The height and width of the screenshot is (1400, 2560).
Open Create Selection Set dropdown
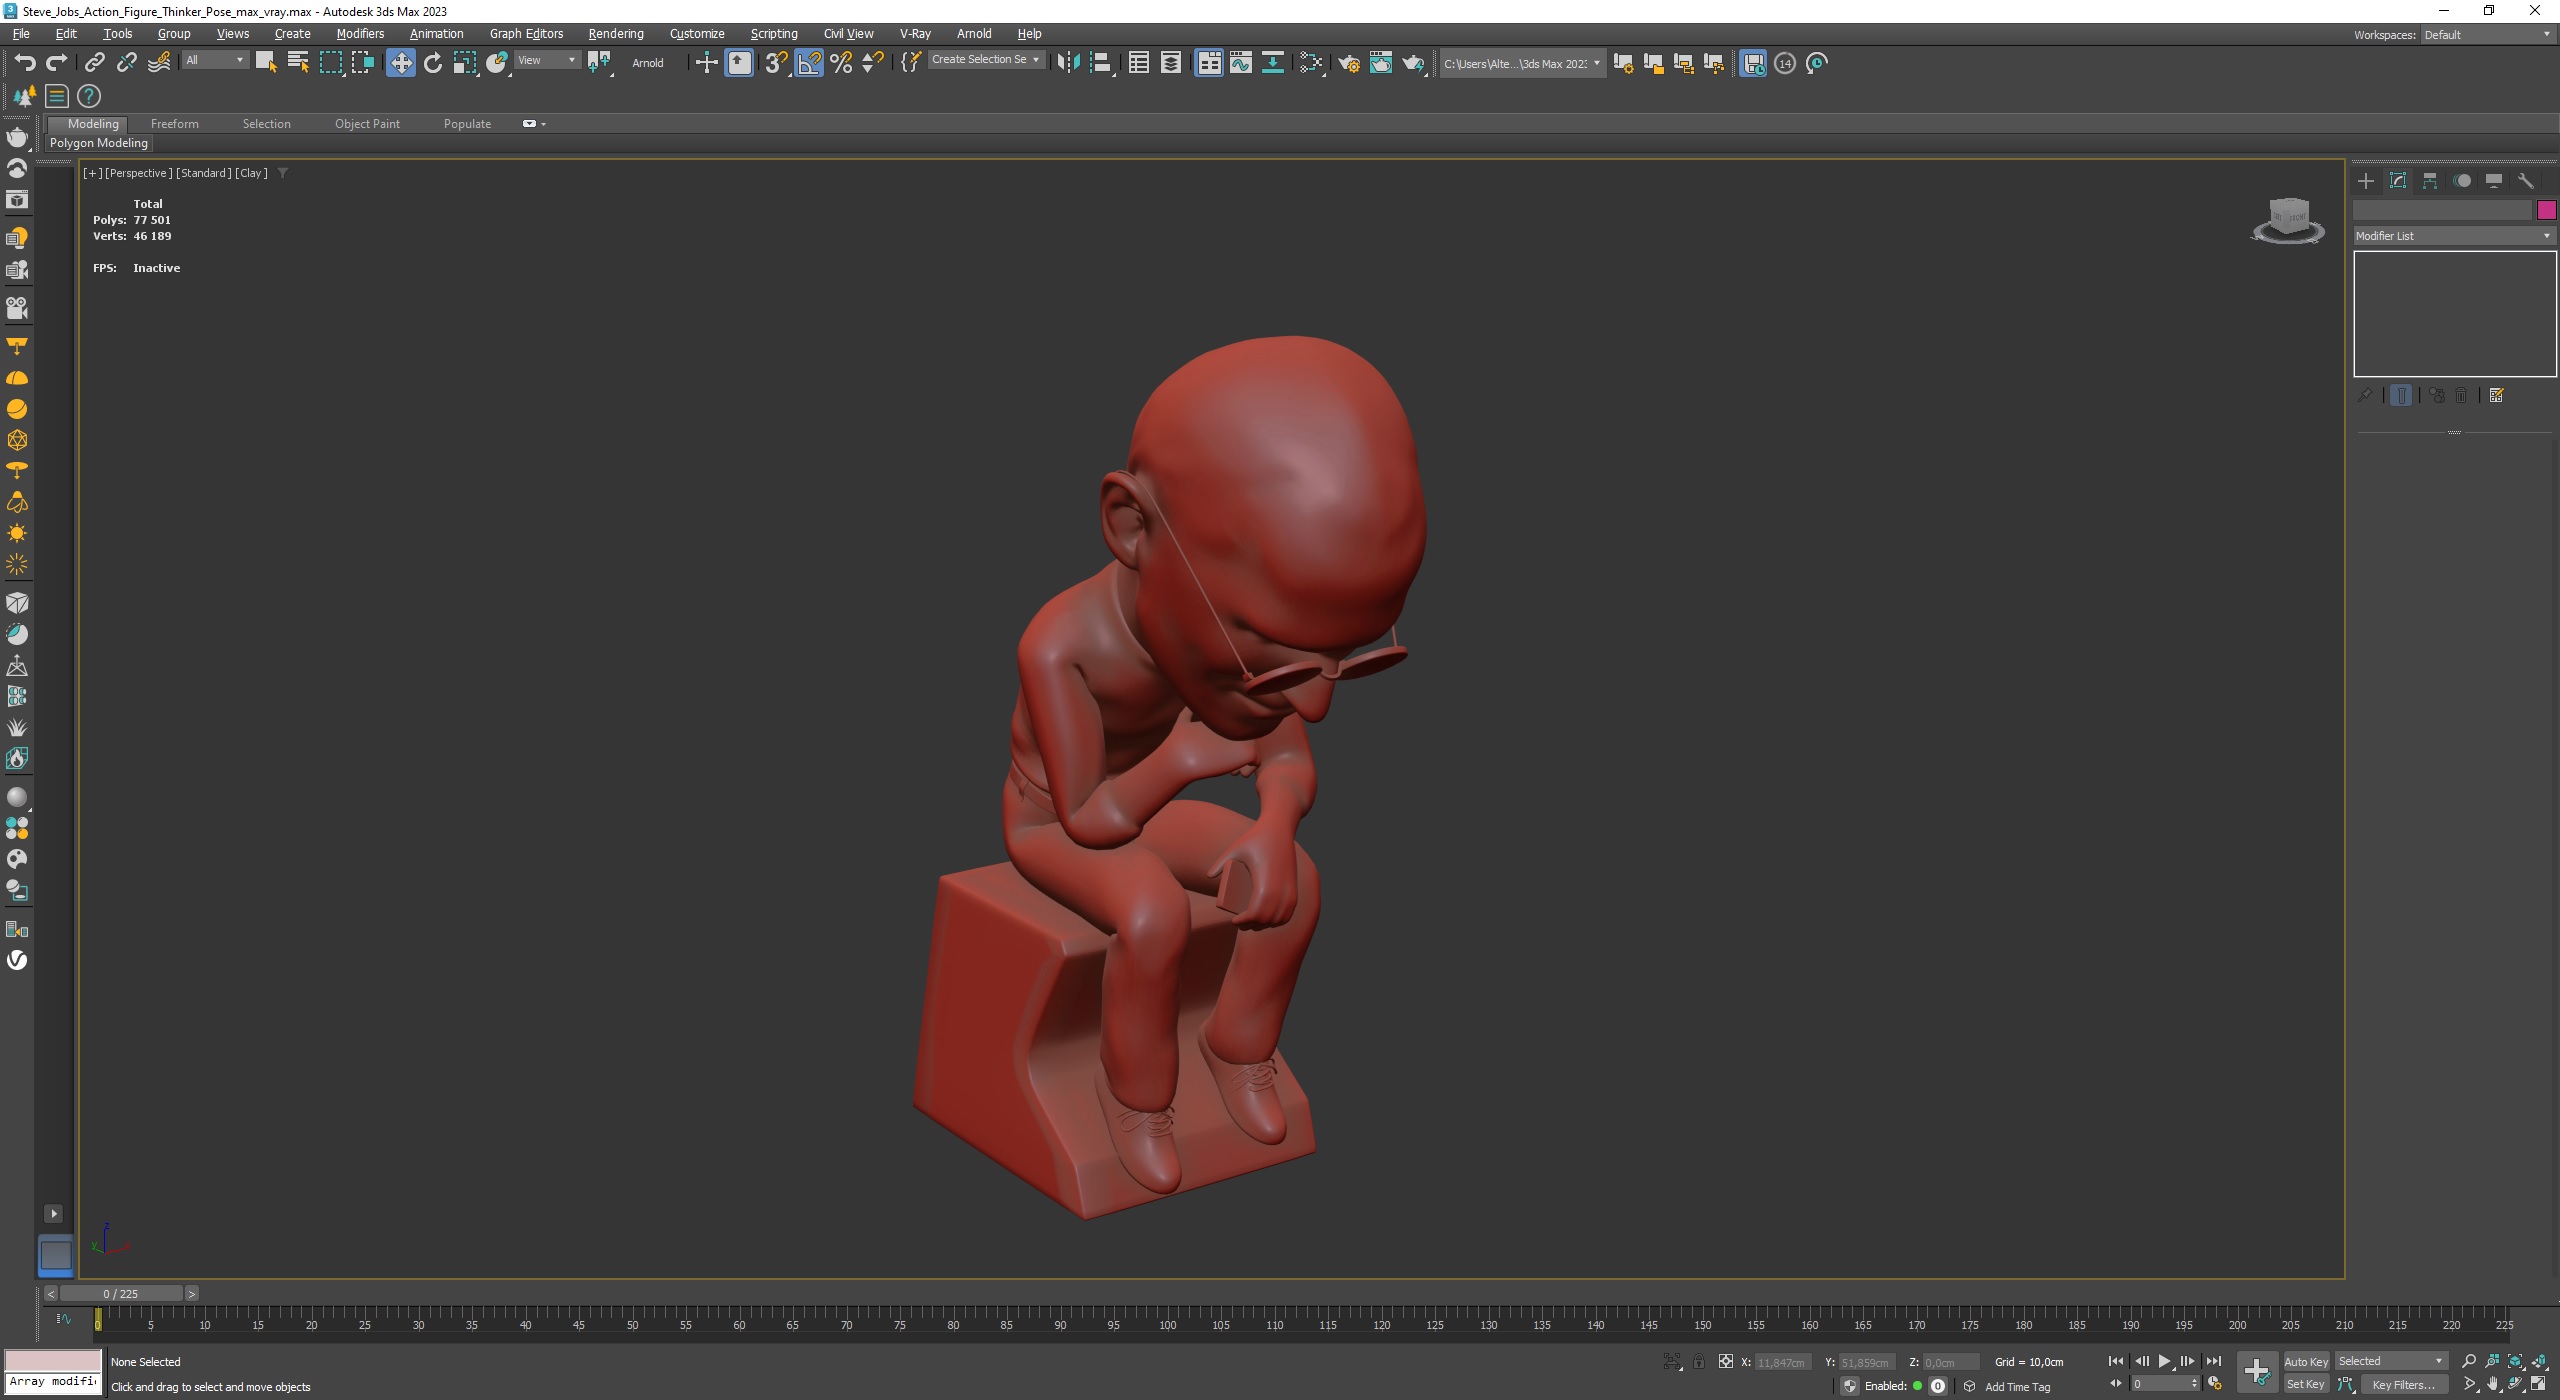tap(985, 60)
